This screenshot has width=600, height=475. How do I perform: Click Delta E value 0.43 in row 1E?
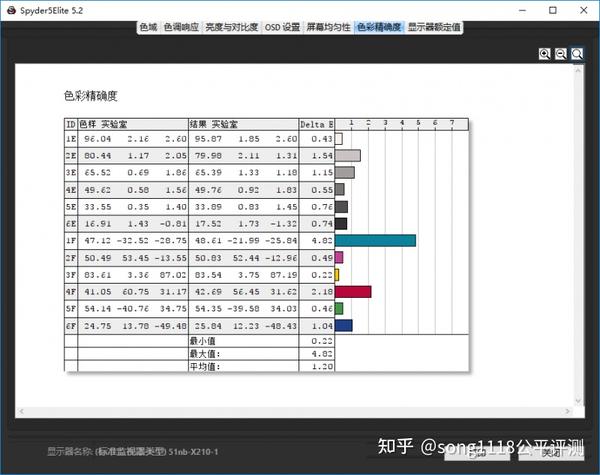tap(322, 139)
